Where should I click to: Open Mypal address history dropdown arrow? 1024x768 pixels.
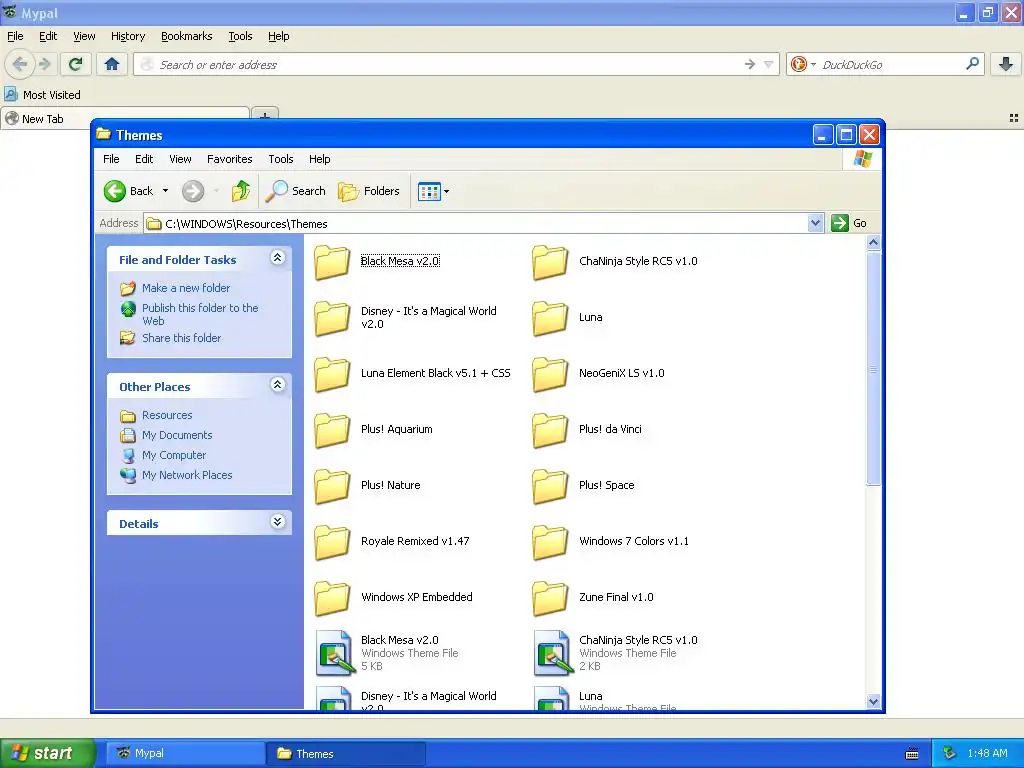[769, 64]
